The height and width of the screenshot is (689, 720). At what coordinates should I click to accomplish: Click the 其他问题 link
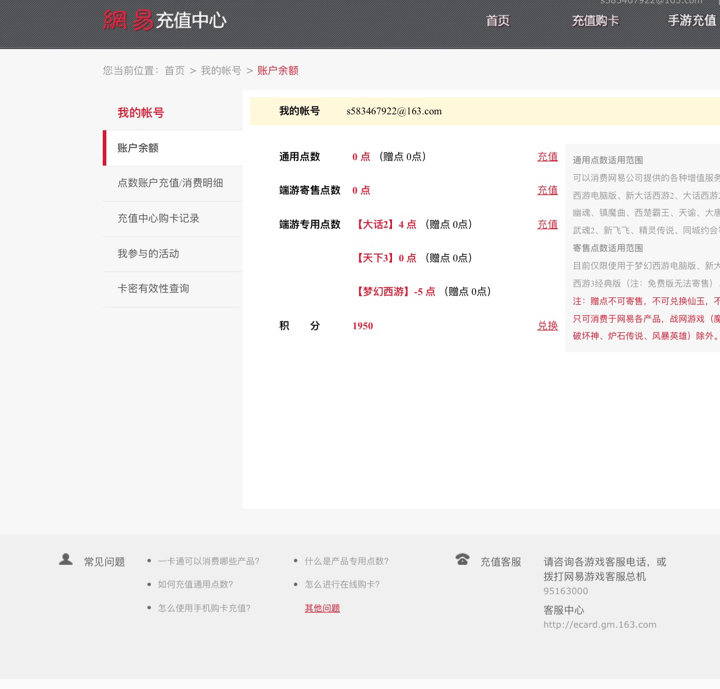point(322,608)
